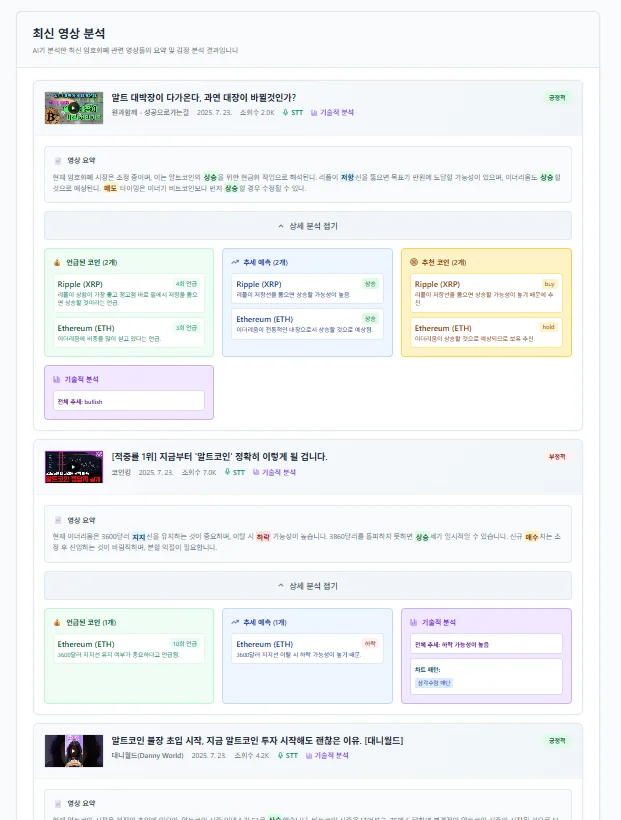Screen dimensions: 621x820
Task: Click bar chart icon in second card's purple 기술적 분석 panel
Action: pyautogui.click(x=414, y=622)
